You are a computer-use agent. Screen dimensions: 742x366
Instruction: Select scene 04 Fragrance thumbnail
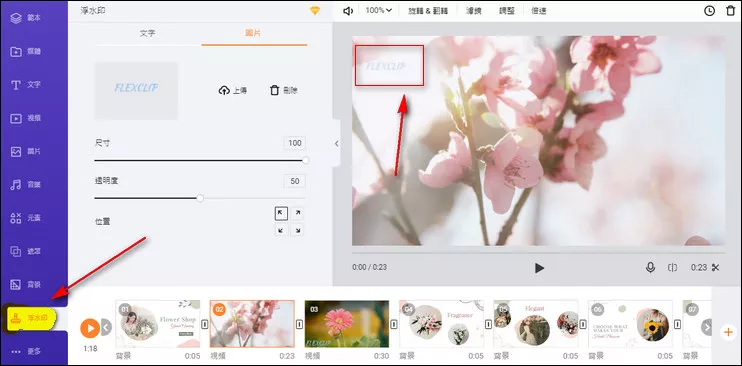click(x=441, y=324)
